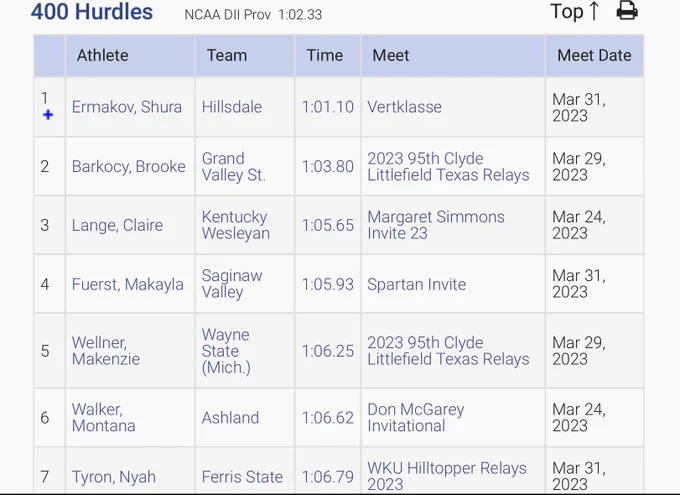The height and width of the screenshot is (495, 680).
Task: Visit the Grand Valley St. team link
Action: pos(234,167)
